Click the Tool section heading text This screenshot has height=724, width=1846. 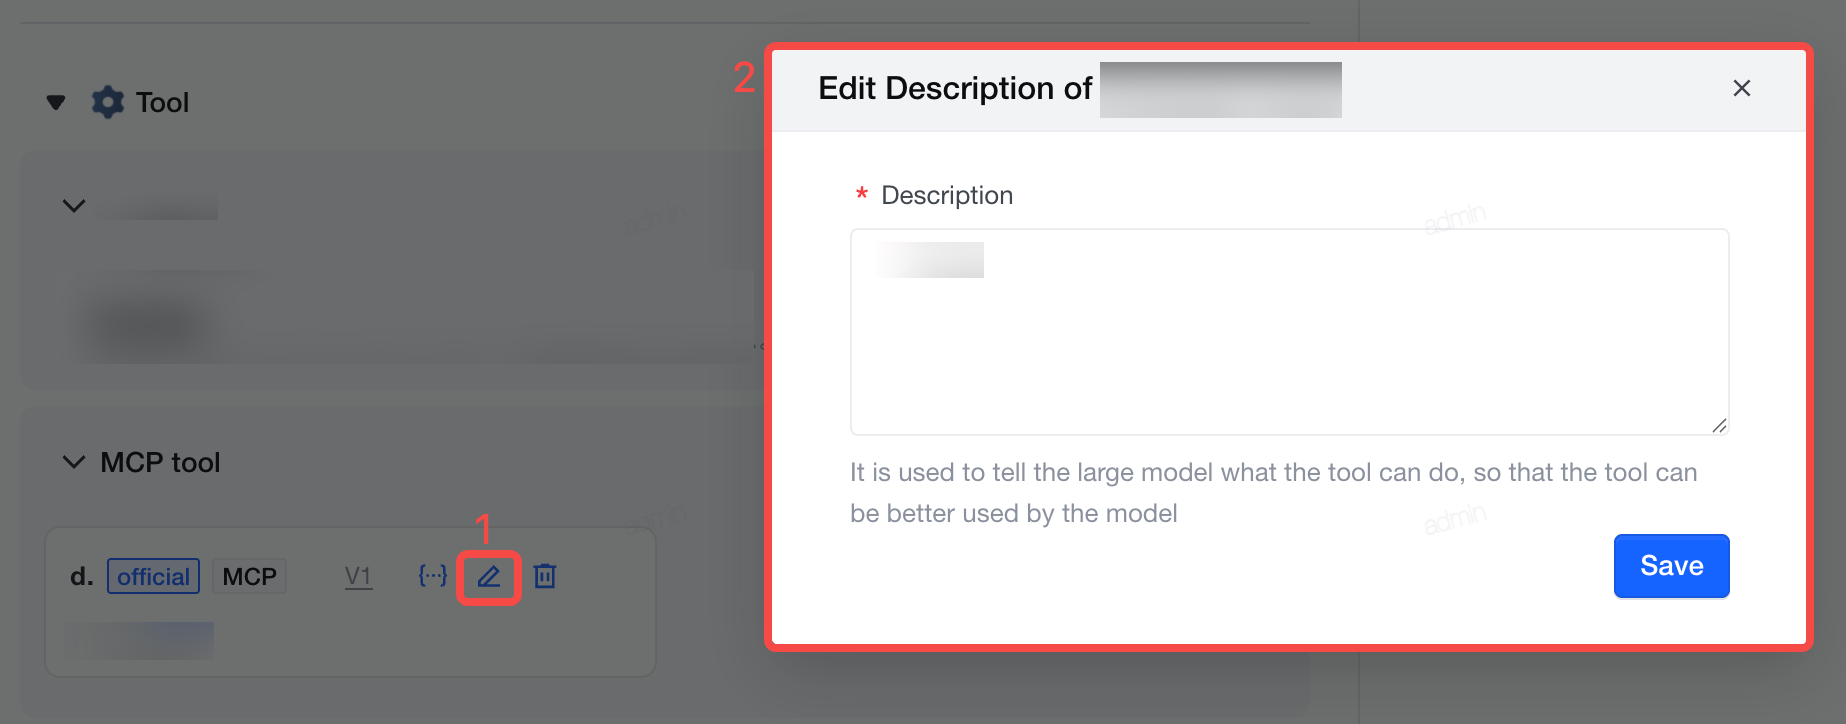(162, 102)
